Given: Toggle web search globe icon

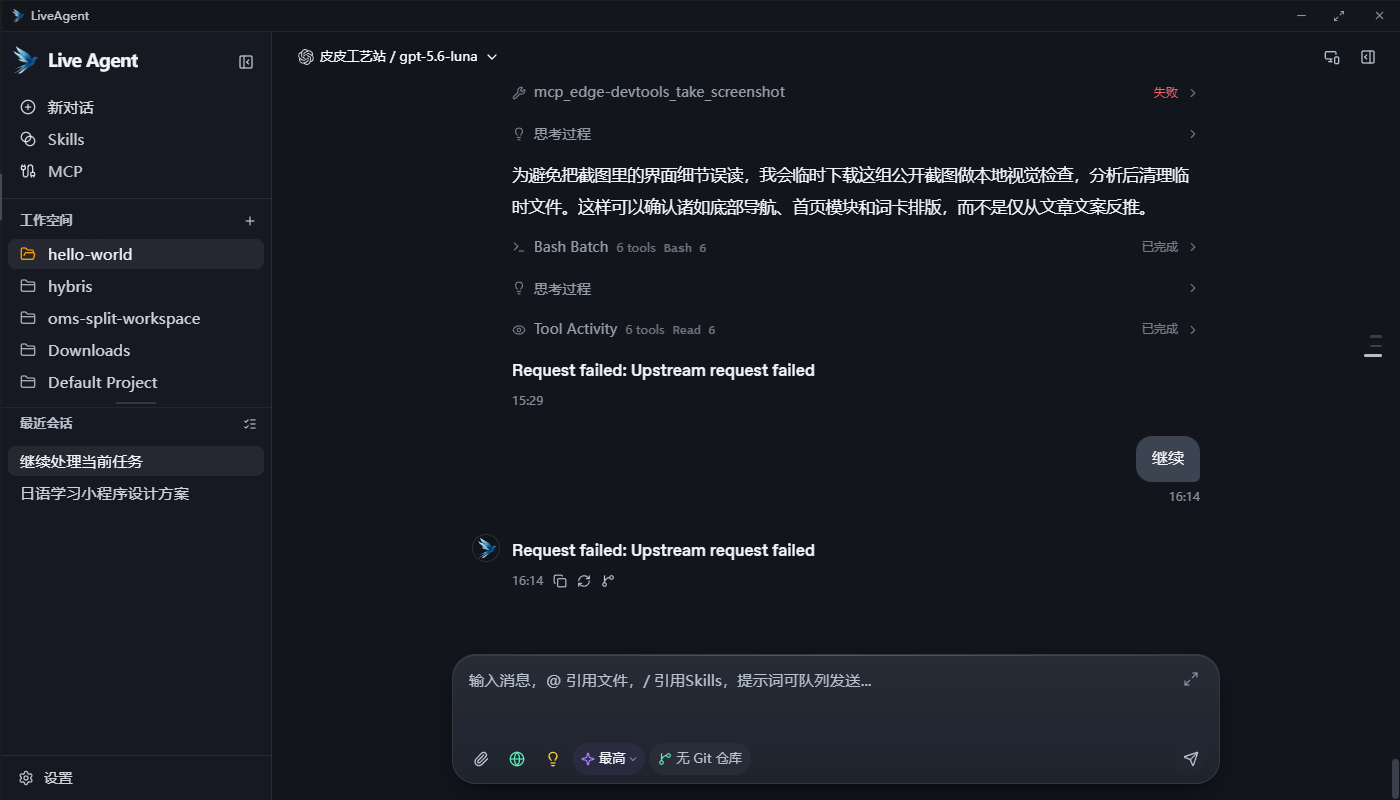Looking at the screenshot, I should click(x=517, y=759).
